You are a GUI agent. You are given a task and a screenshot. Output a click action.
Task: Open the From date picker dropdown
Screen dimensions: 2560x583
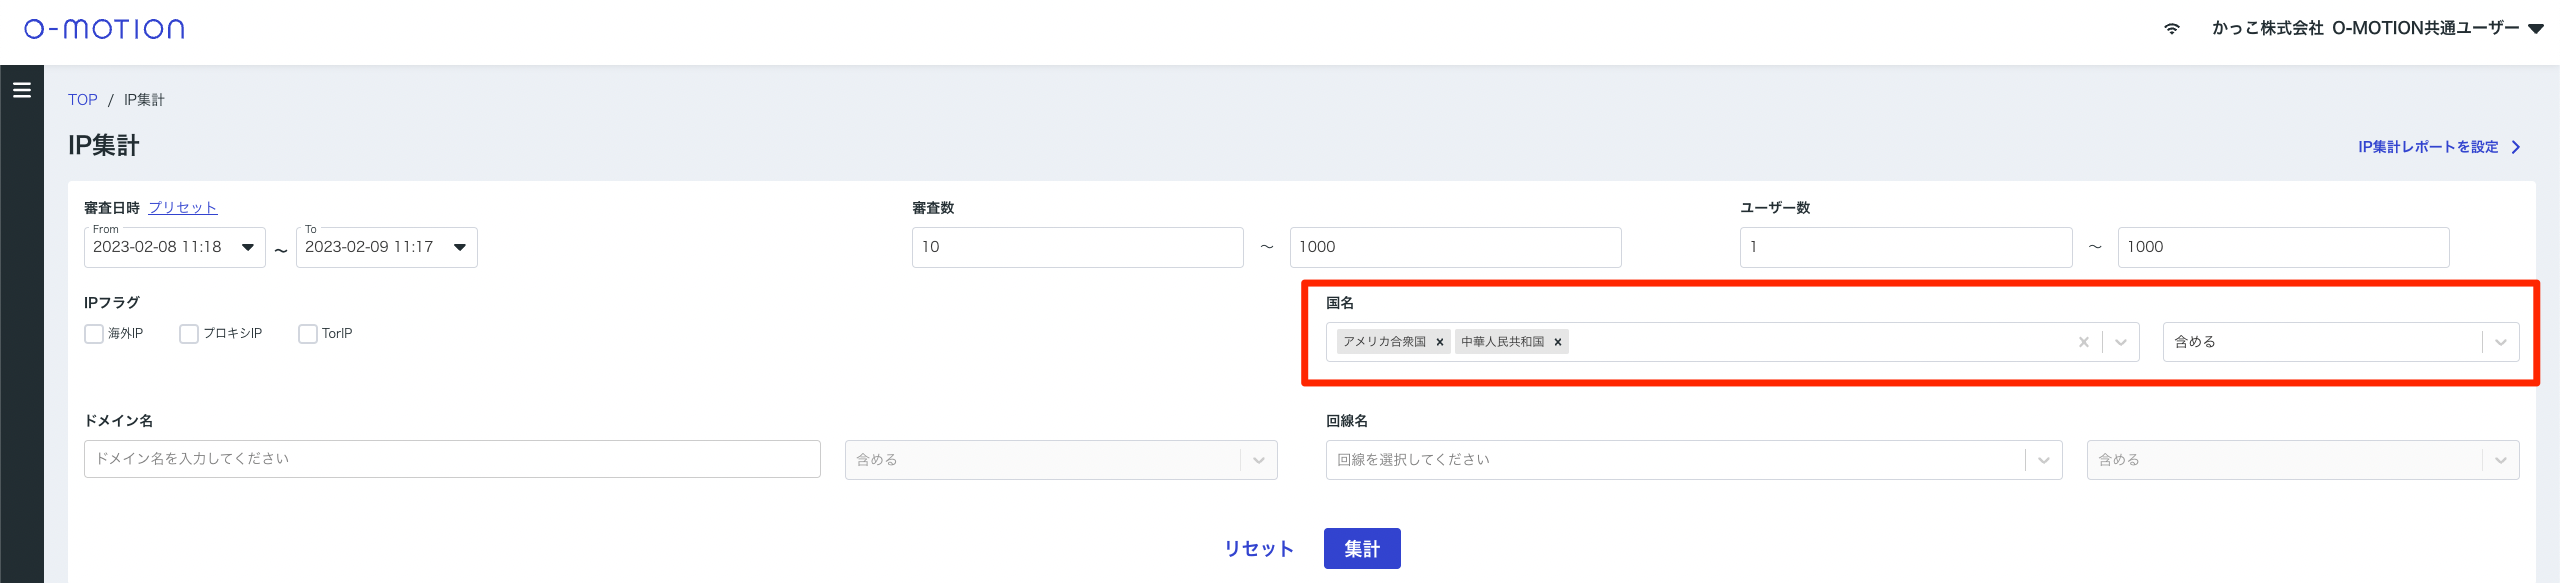(x=248, y=247)
